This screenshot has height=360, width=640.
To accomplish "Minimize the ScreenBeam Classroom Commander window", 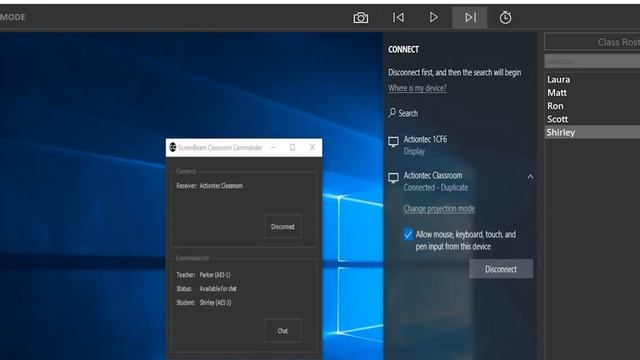I will (x=273, y=147).
